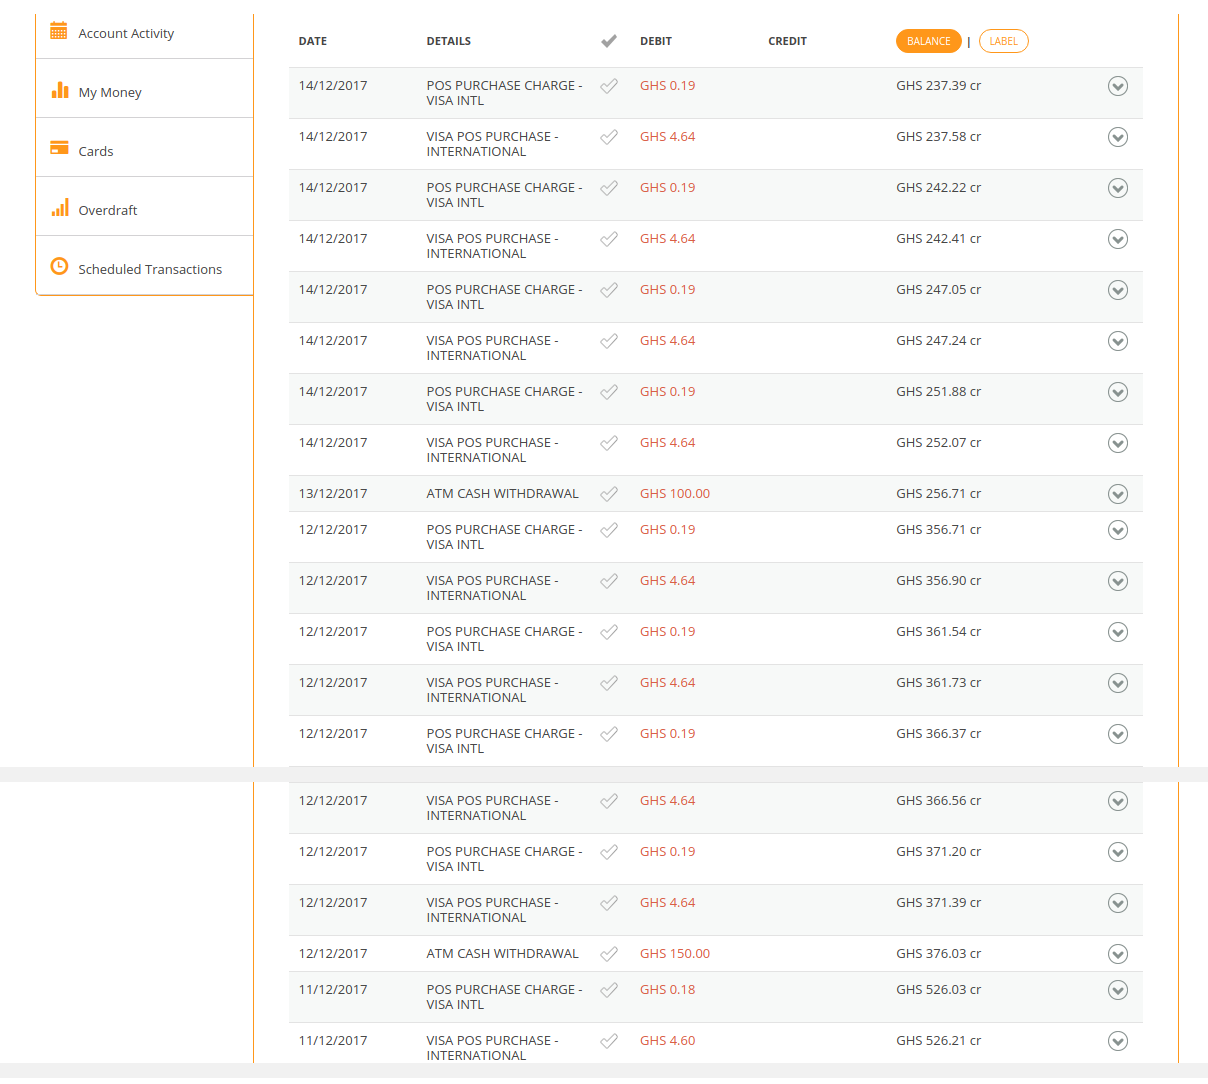Image resolution: width=1208 pixels, height=1084 pixels.
Task: Switch to LABEL column view
Action: coord(1003,41)
